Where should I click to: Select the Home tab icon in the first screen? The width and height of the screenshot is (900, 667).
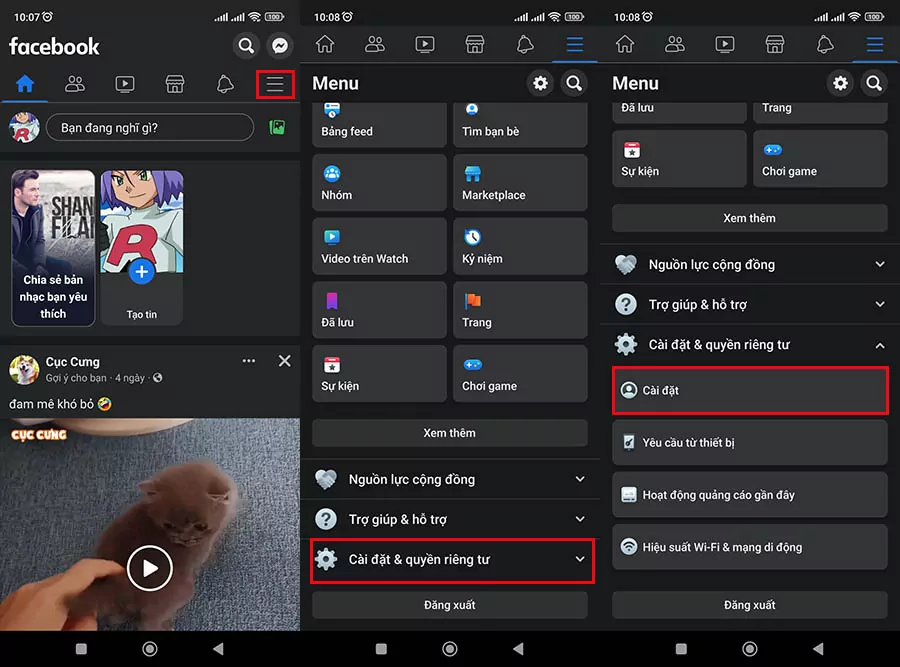coord(25,84)
